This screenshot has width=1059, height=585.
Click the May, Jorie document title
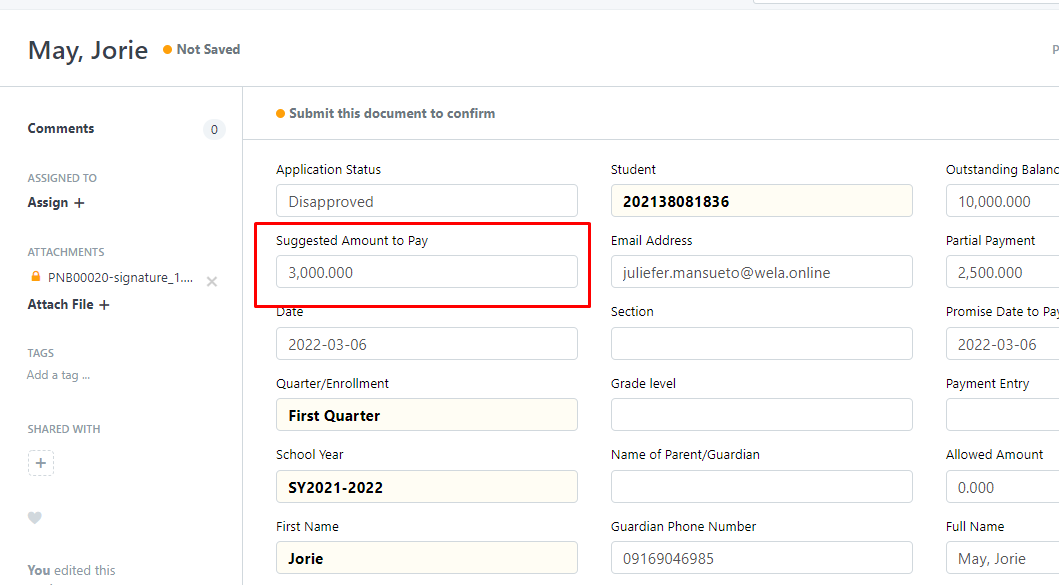tap(88, 50)
